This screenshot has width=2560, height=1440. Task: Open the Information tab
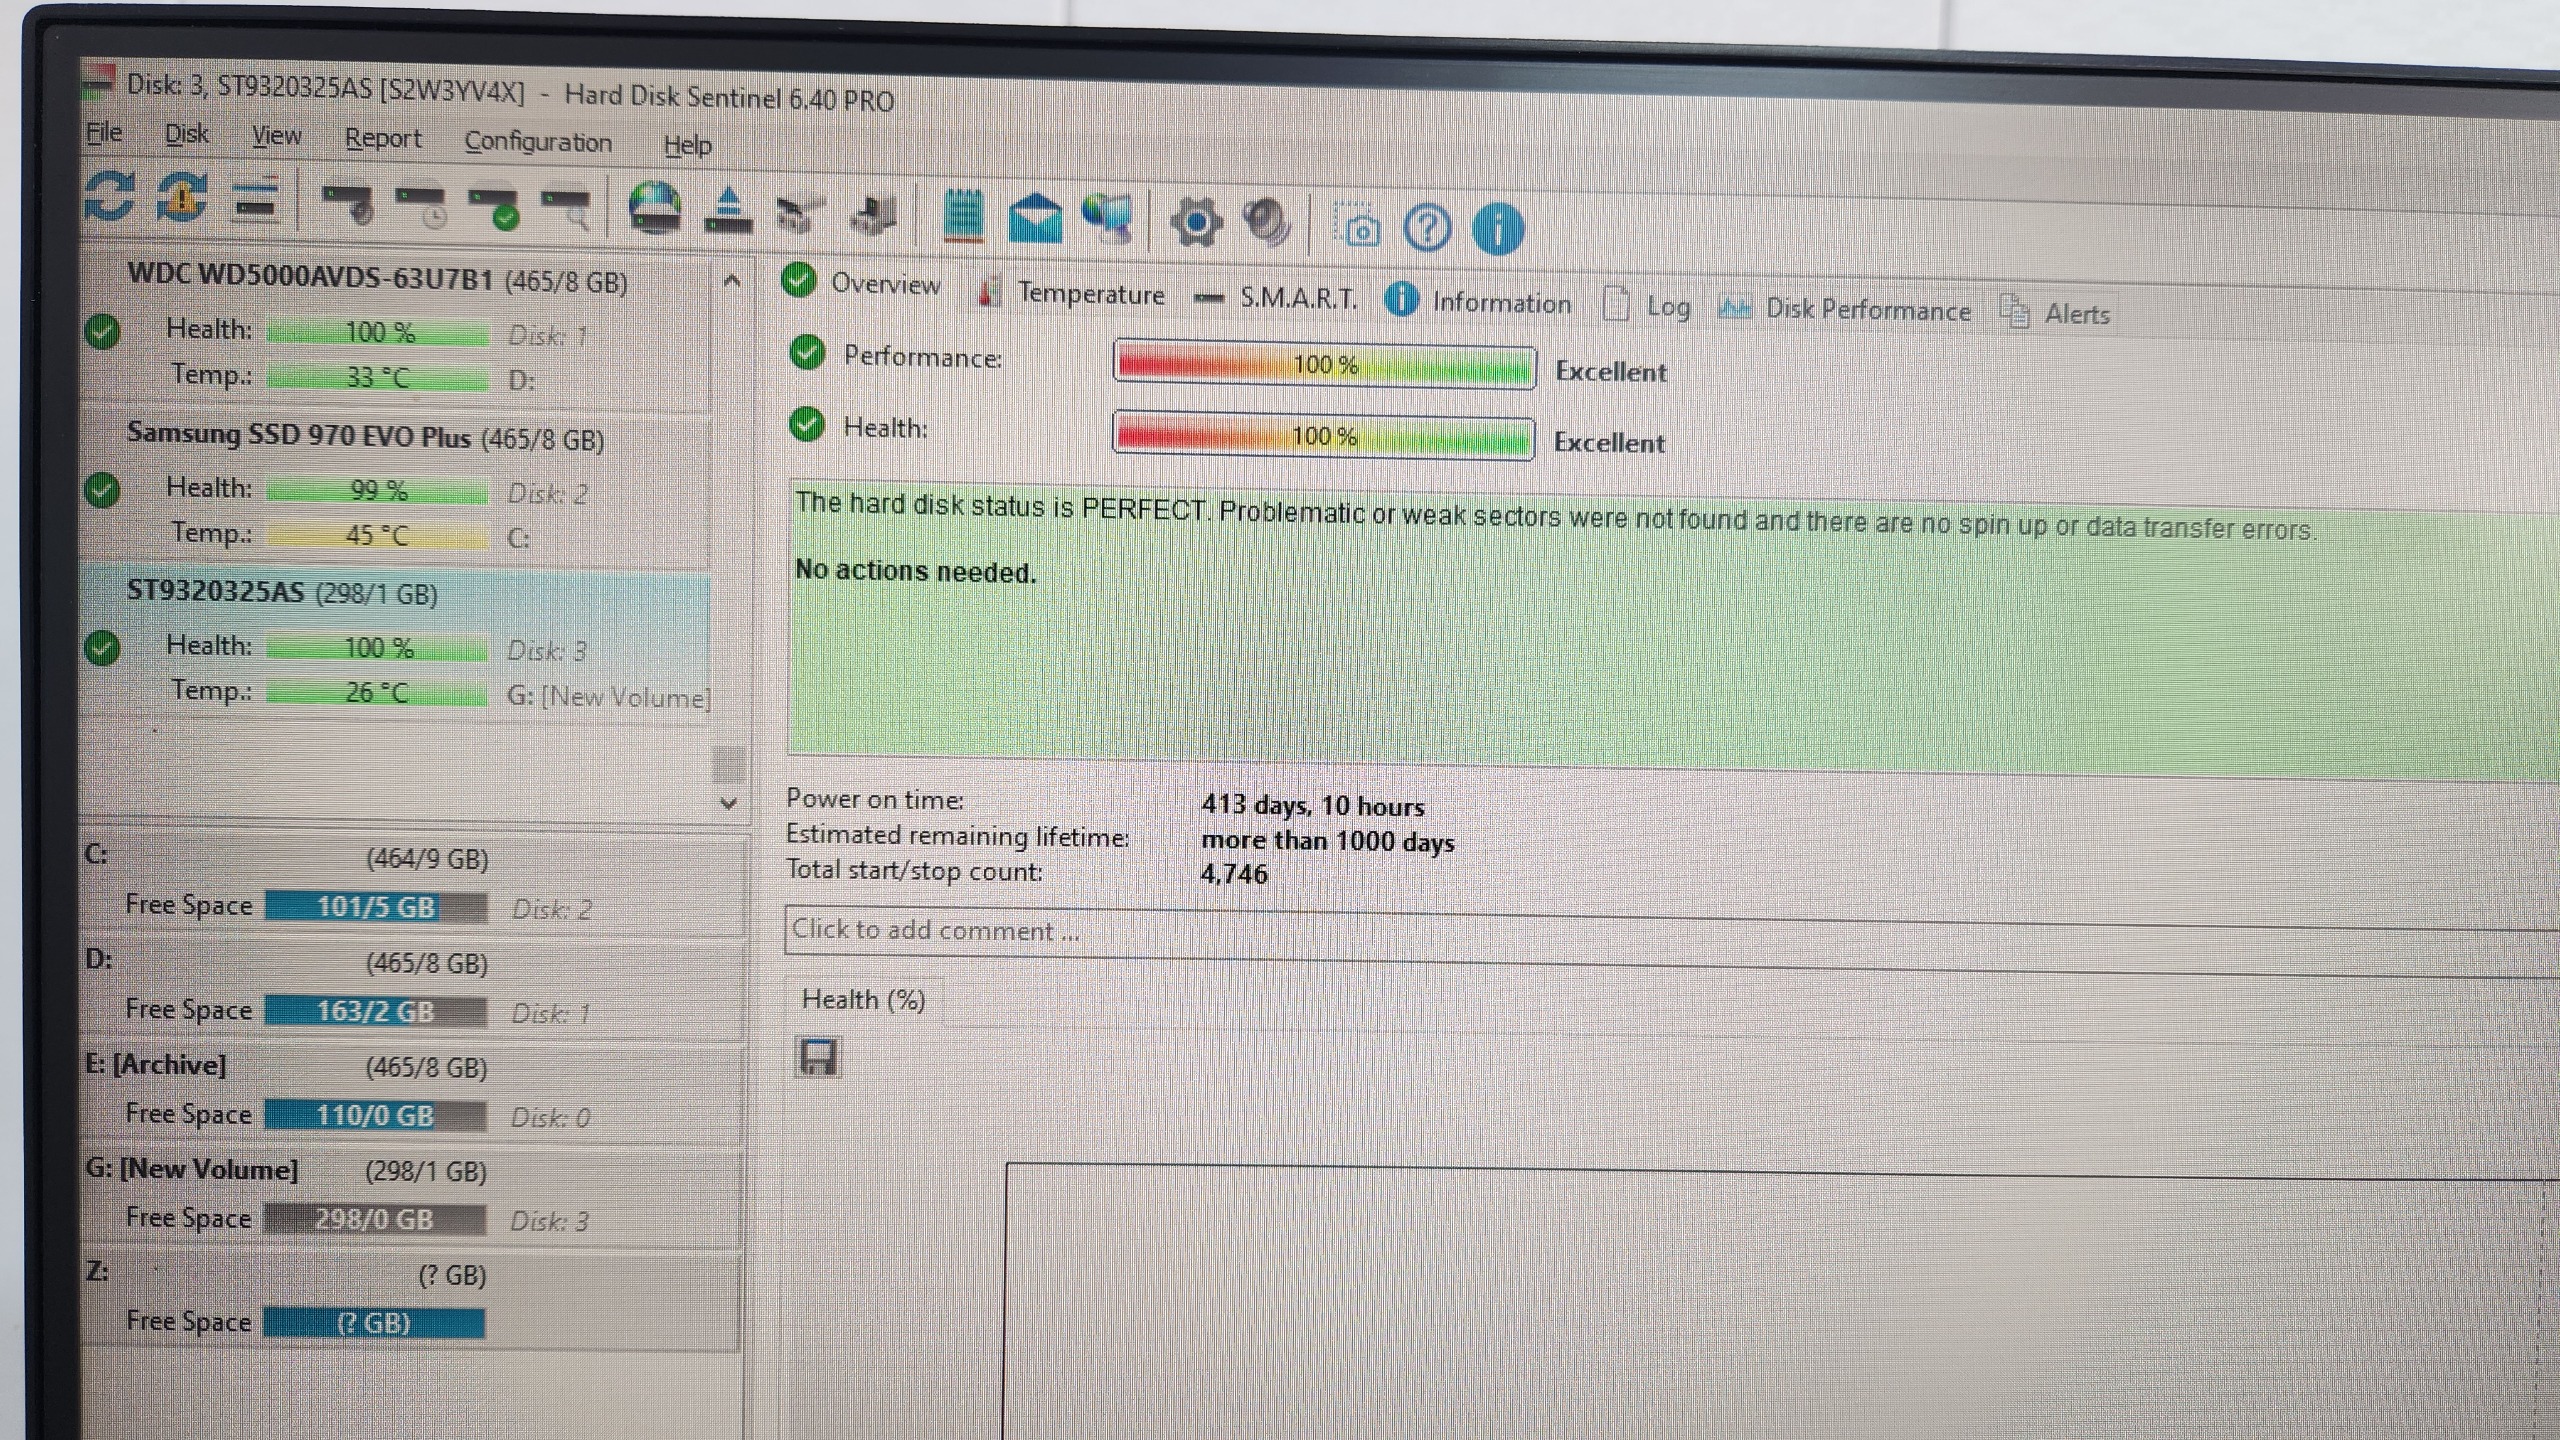[1479, 301]
